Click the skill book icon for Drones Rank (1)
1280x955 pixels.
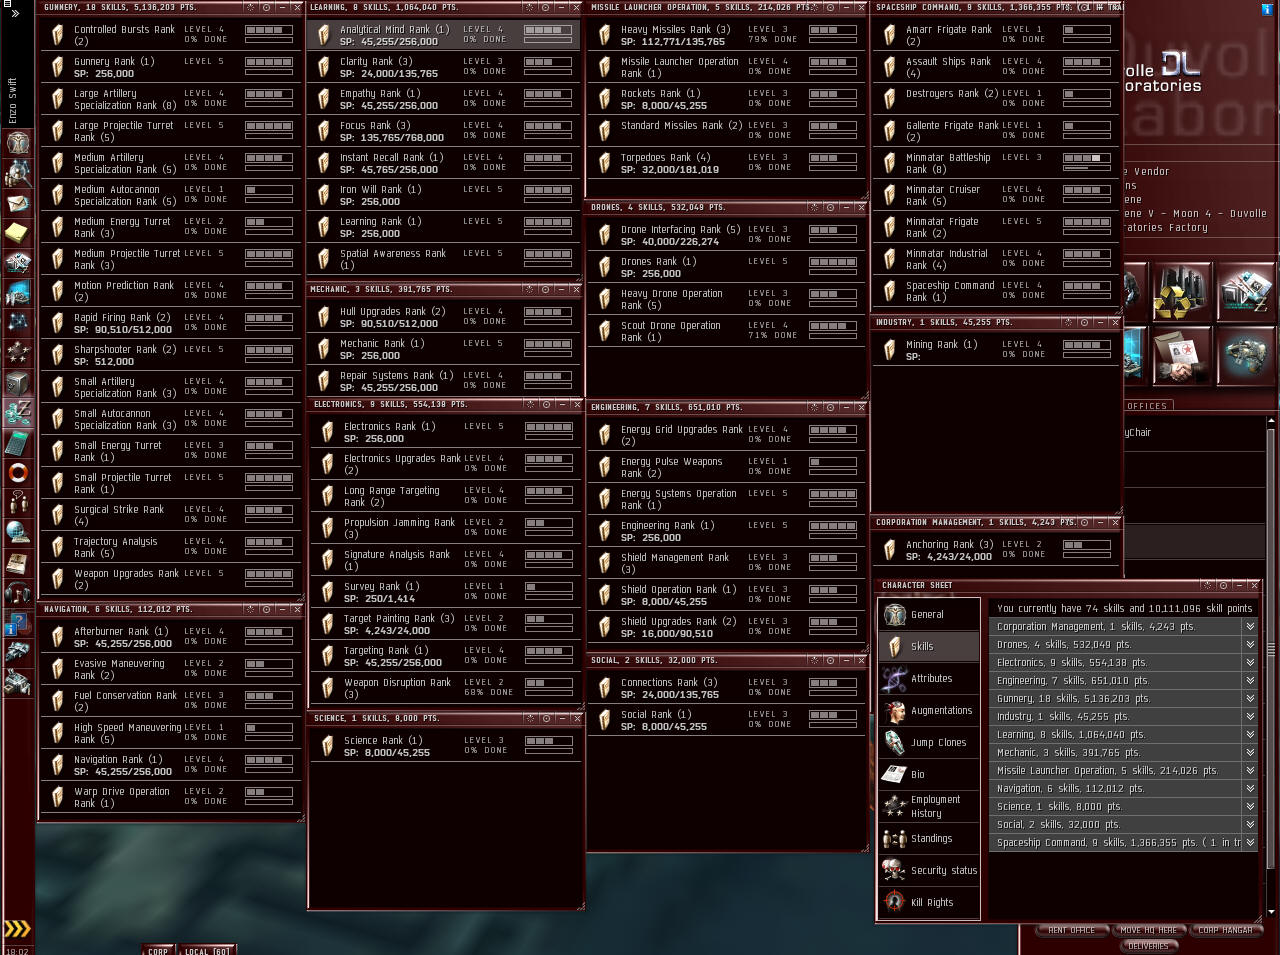pyautogui.click(x=605, y=267)
